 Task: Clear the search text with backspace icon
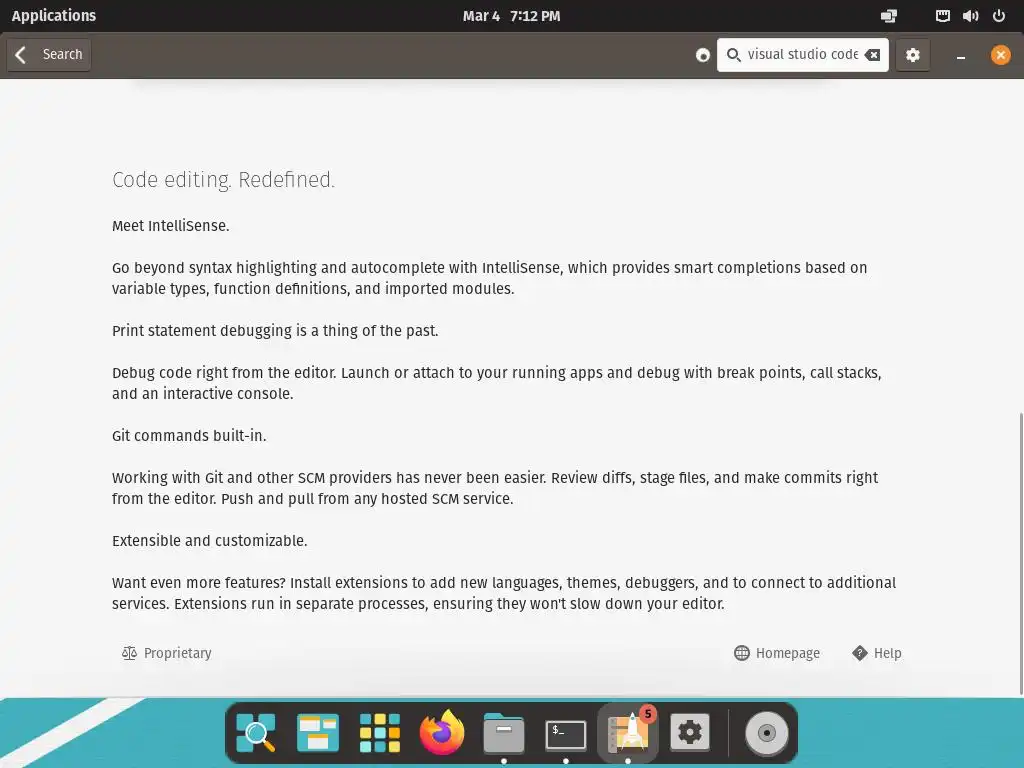(x=872, y=55)
